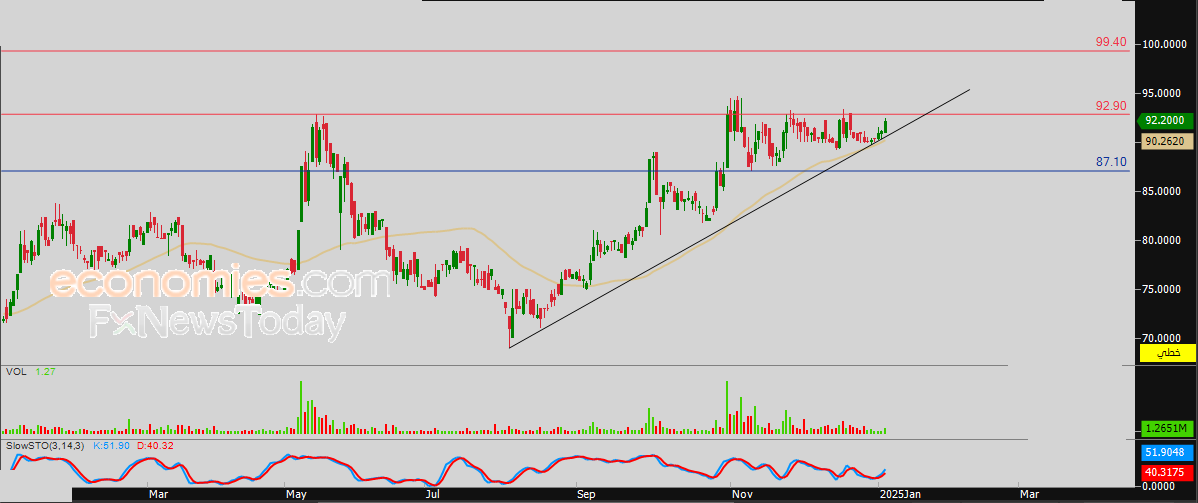Screen dimensions: 1198x503
Task: Click the blue 51.9048 stochastic K tag
Action: (x=1165, y=453)
